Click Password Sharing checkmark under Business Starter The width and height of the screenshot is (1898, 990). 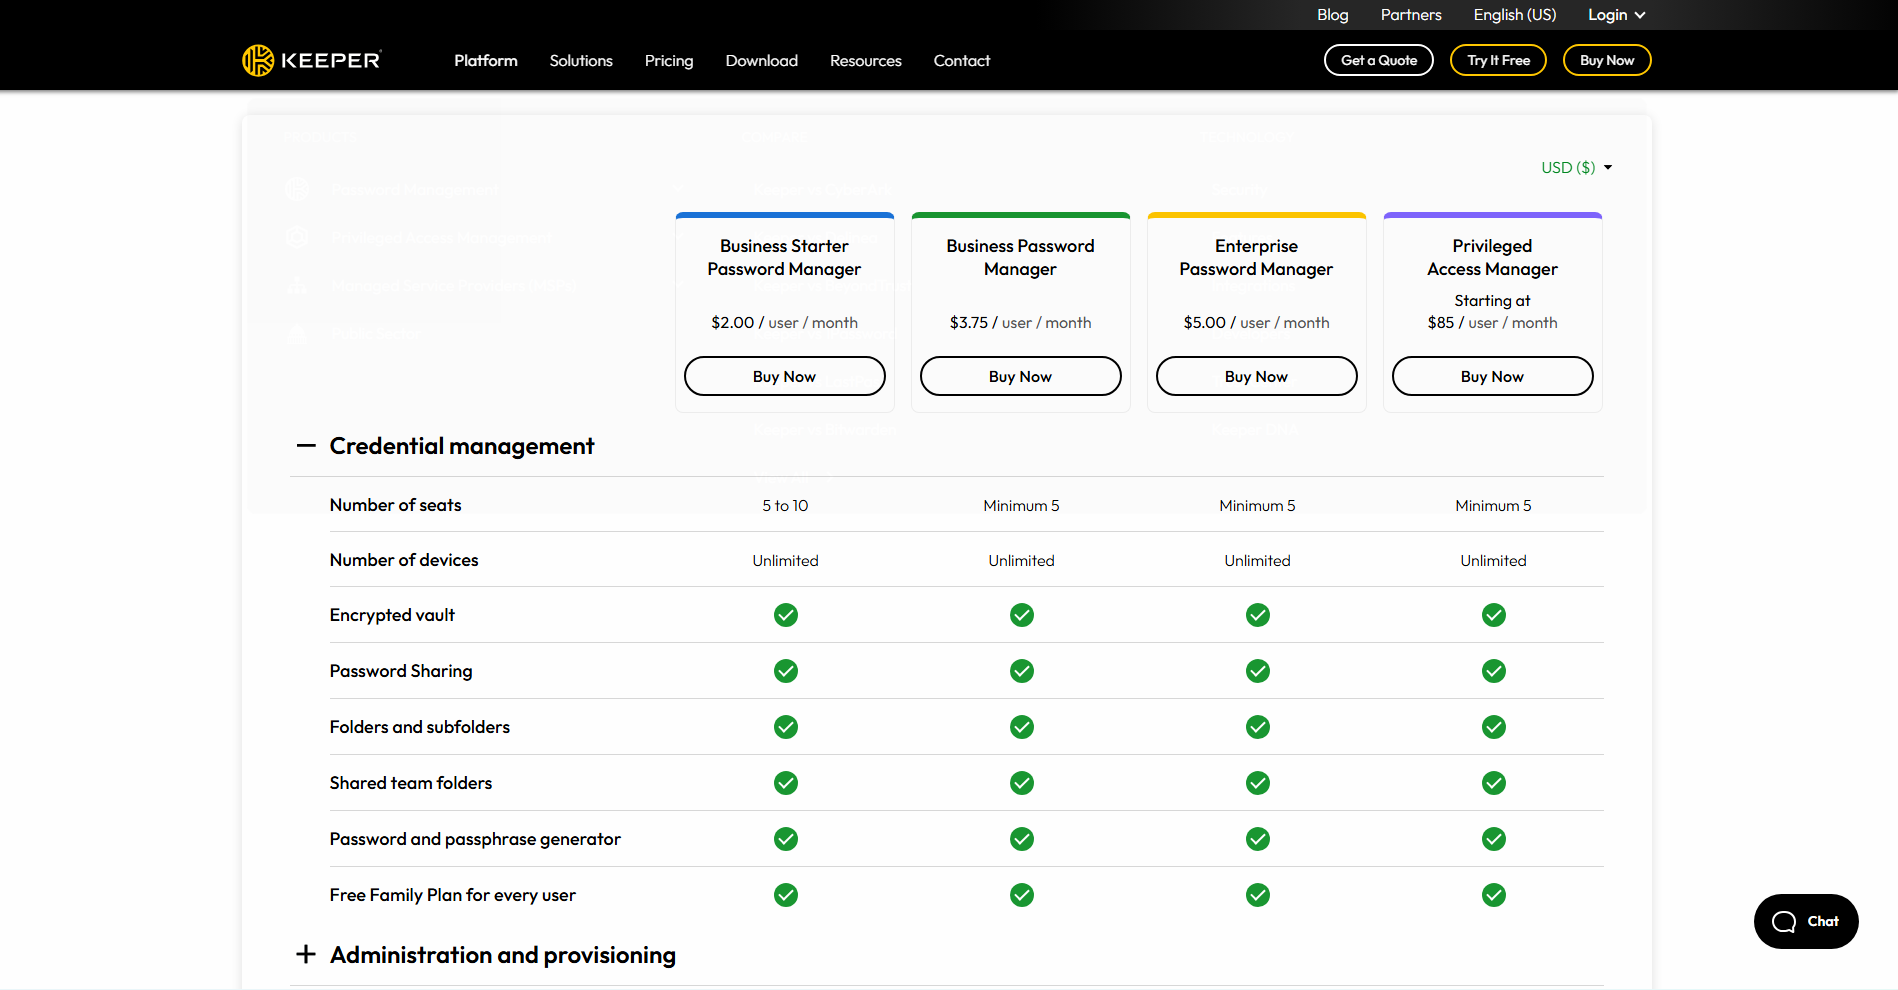click(x=786, y=671)
